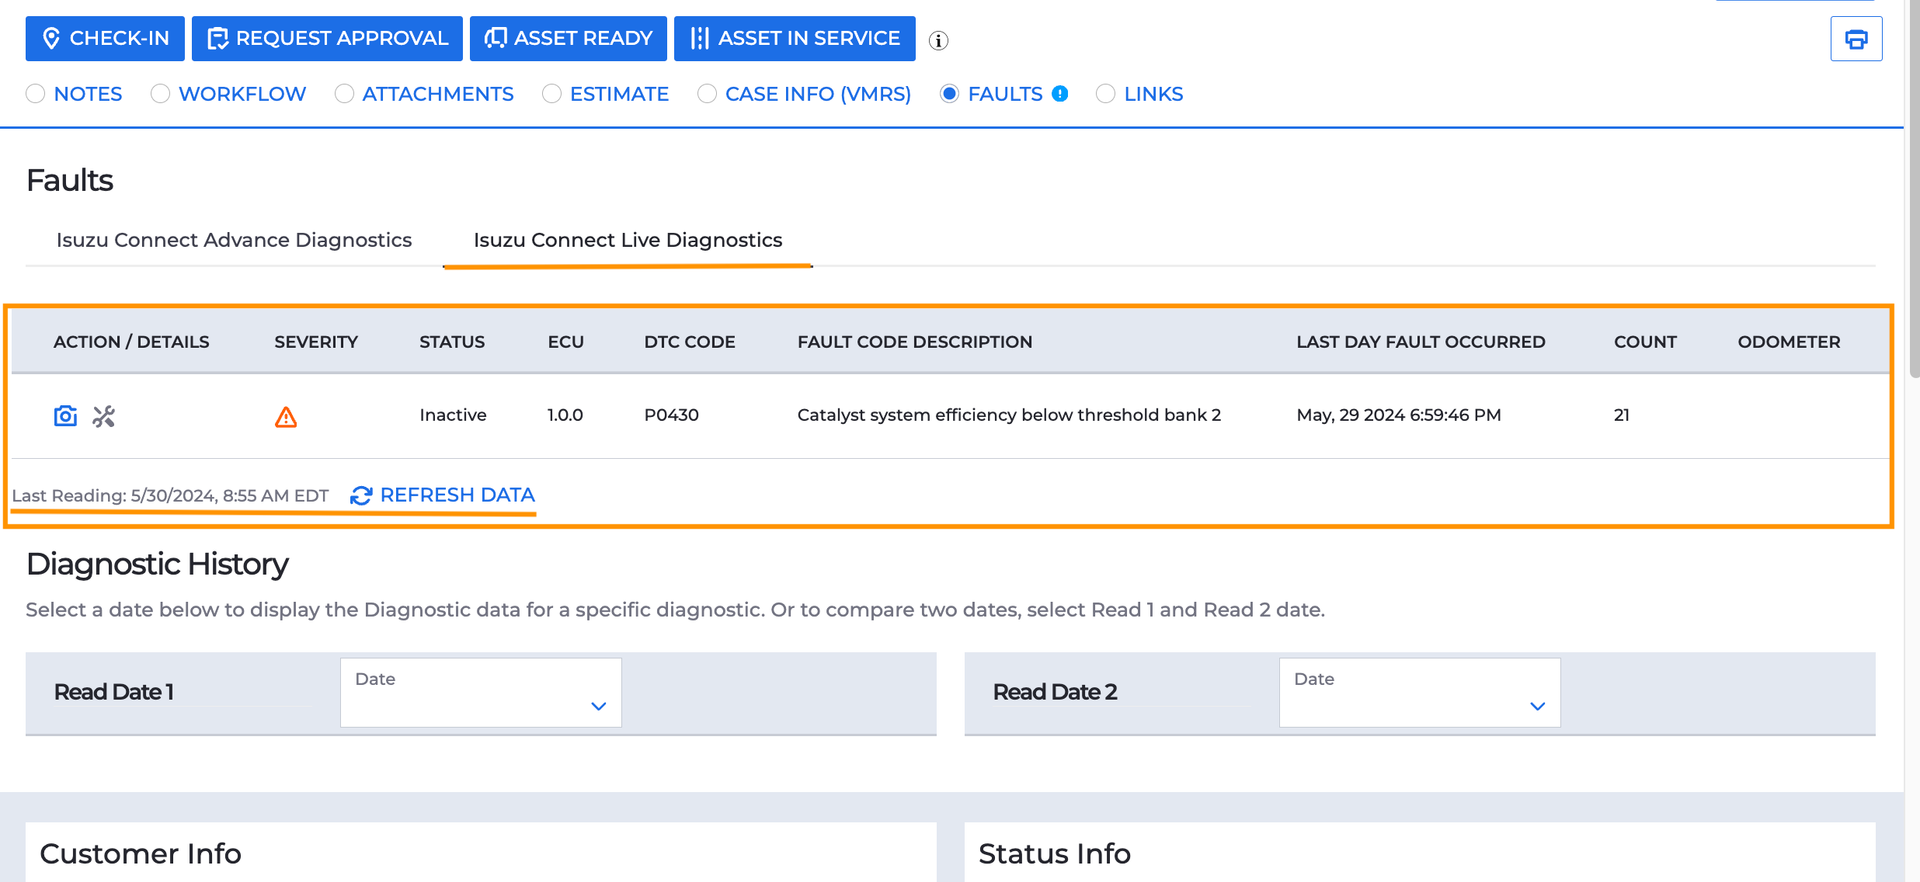
Task: Click the count value 21
Action: coord(1622,415)
